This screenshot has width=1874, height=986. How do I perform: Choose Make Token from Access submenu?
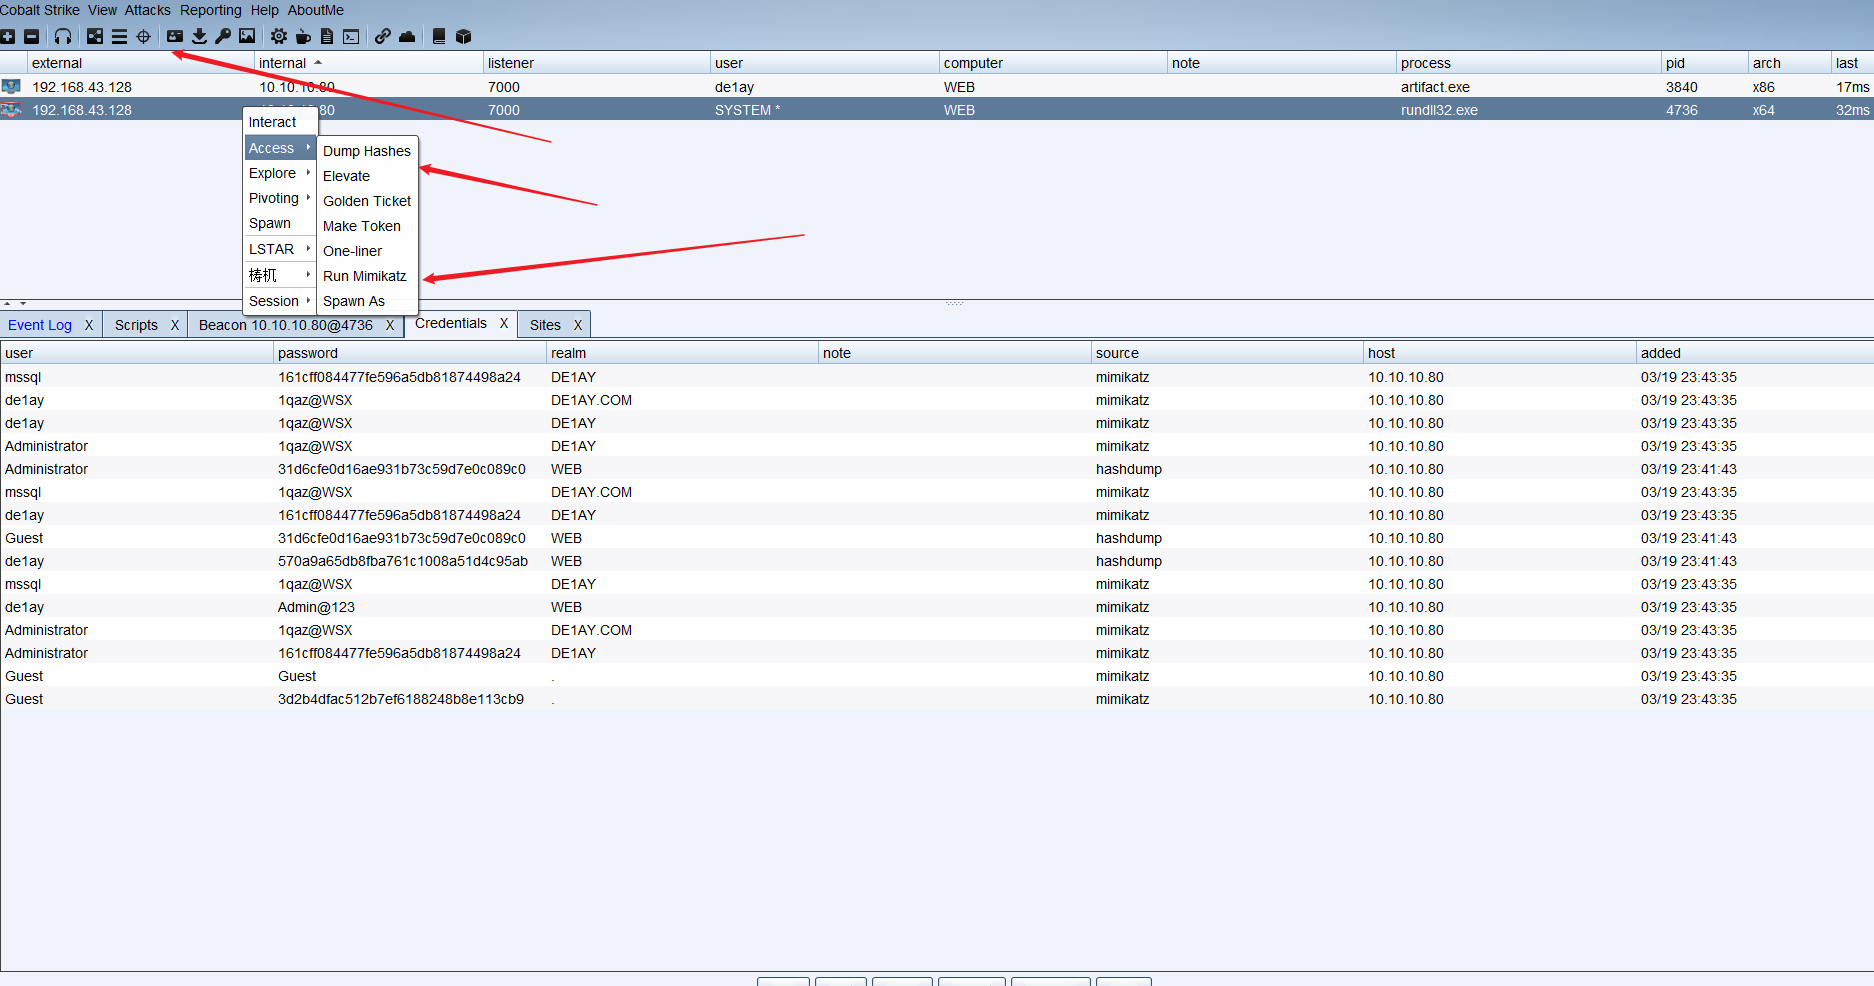367,226
